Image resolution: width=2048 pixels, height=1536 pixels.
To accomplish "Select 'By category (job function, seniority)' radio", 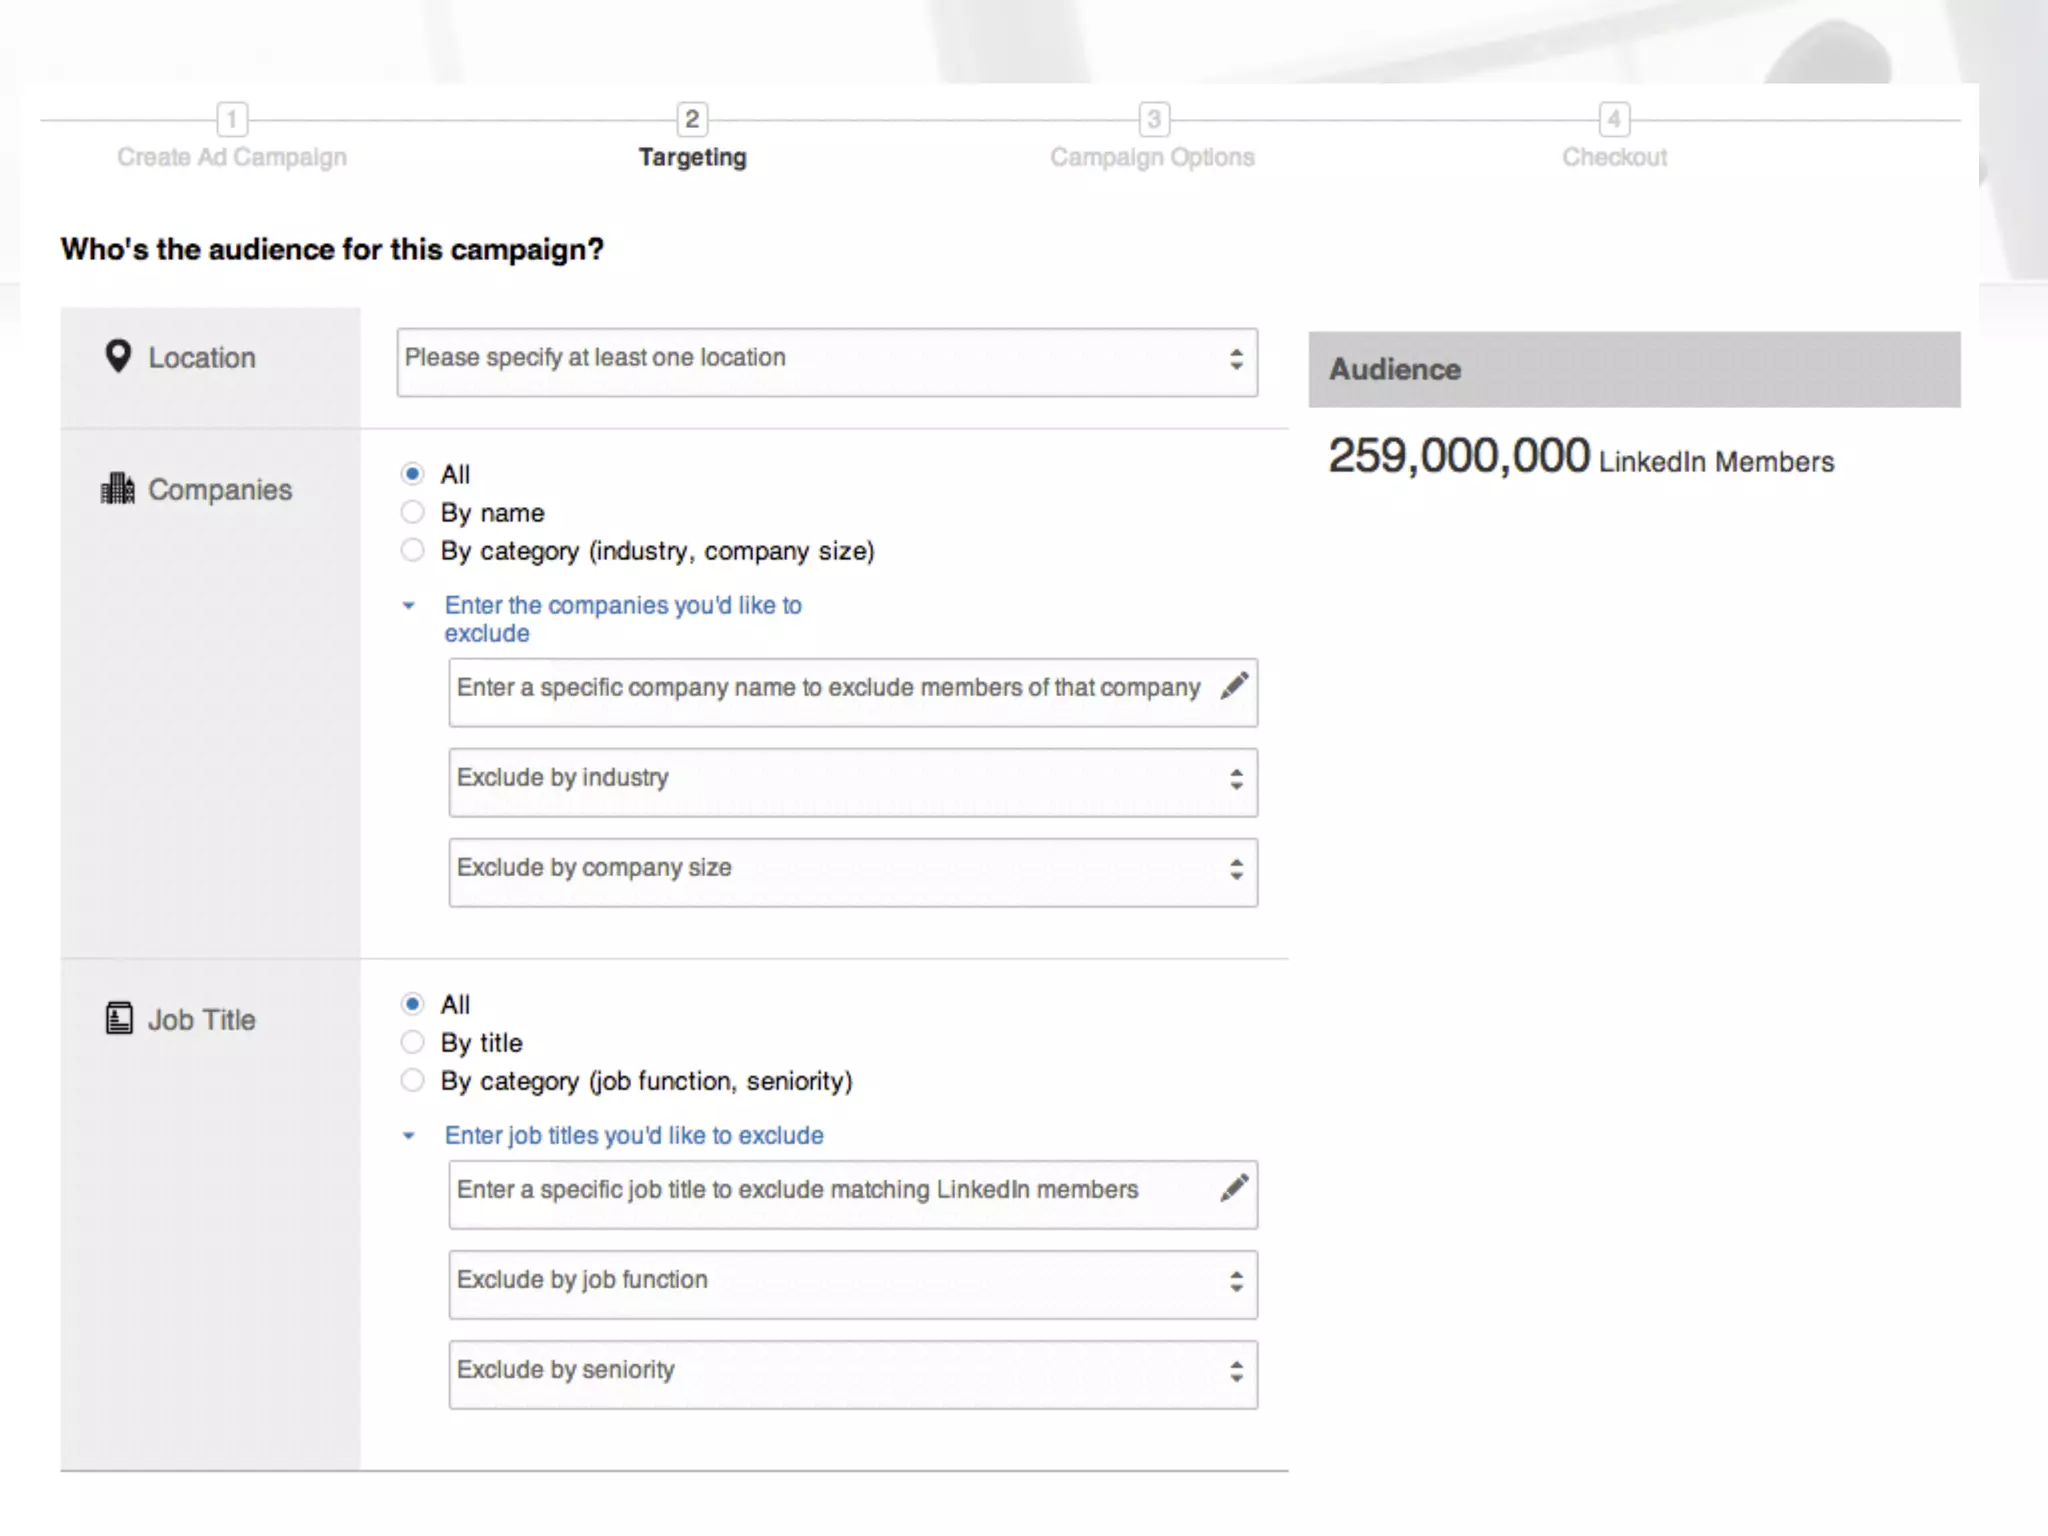I will point(412,1080).
